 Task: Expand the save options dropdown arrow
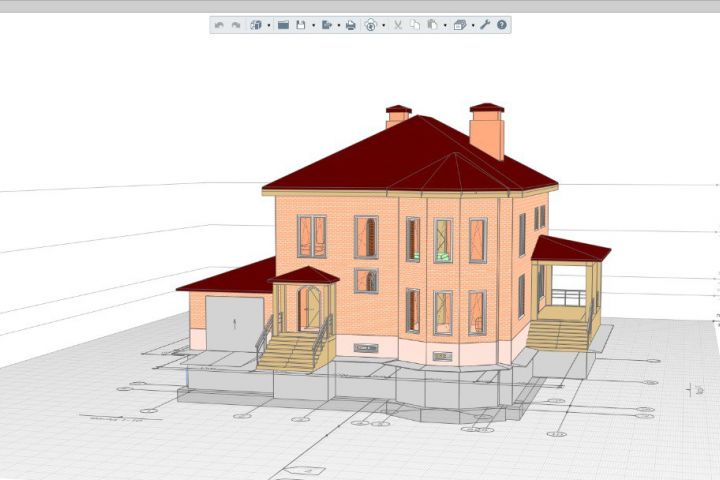314,25
